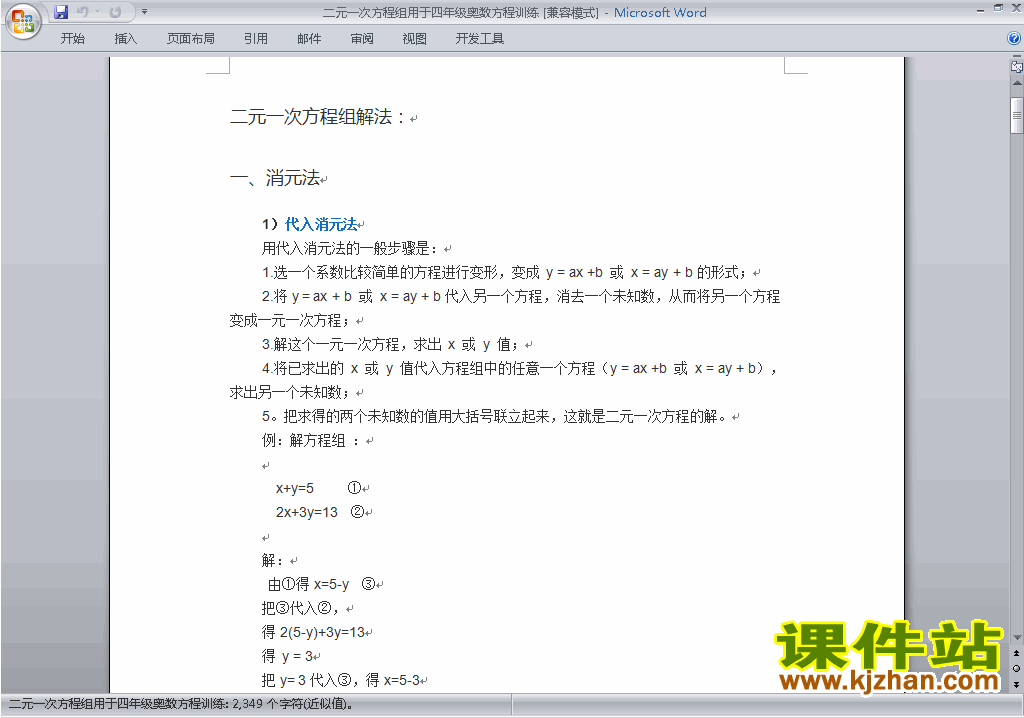Open the 开始 ribbon tab
This screenshot has height=718, width=1024.
click(x=72, y=39)
